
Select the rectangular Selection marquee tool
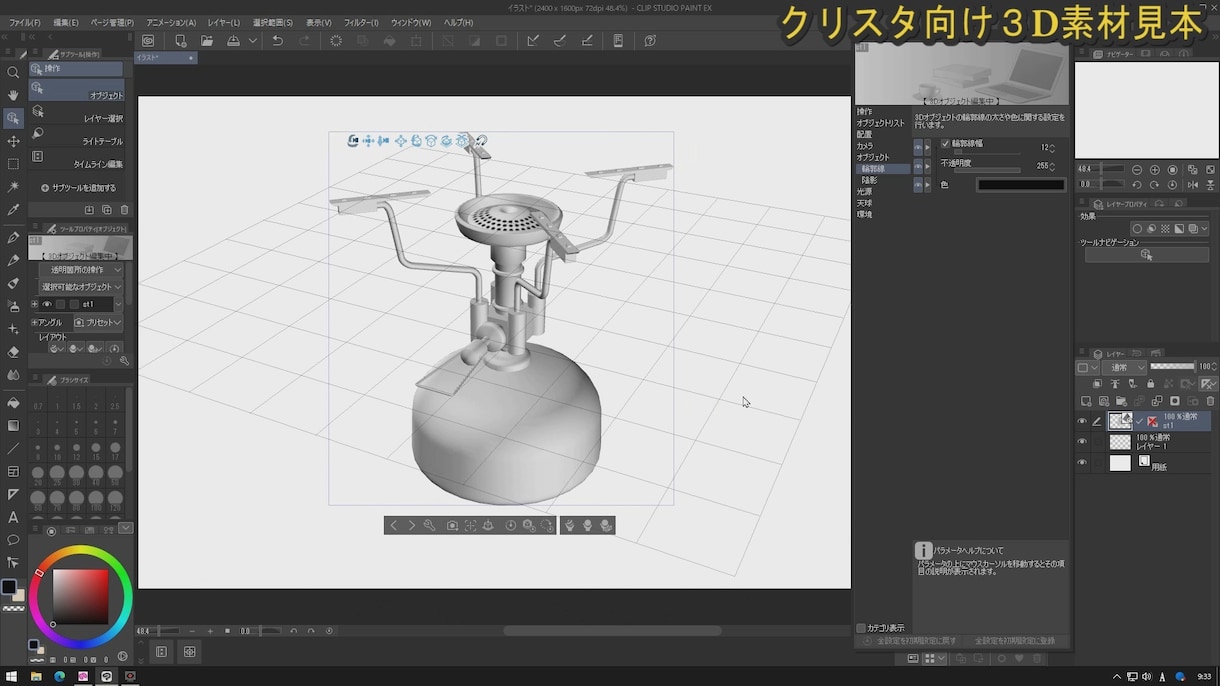point(13,164)
